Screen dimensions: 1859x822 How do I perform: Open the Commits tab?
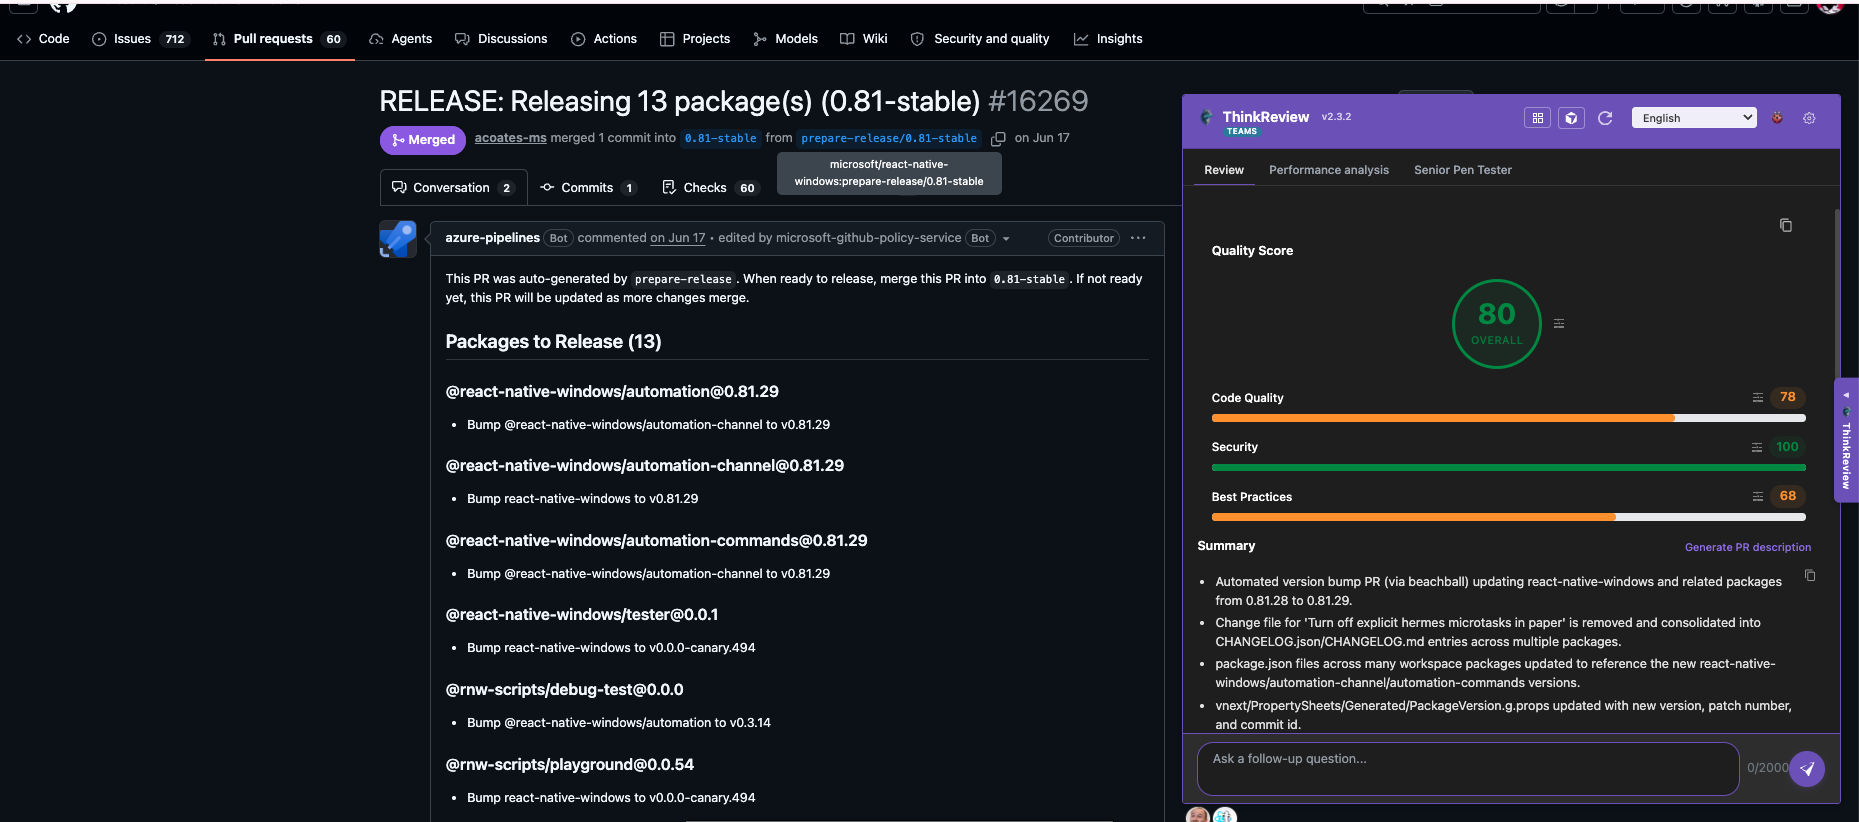[588, 188]
